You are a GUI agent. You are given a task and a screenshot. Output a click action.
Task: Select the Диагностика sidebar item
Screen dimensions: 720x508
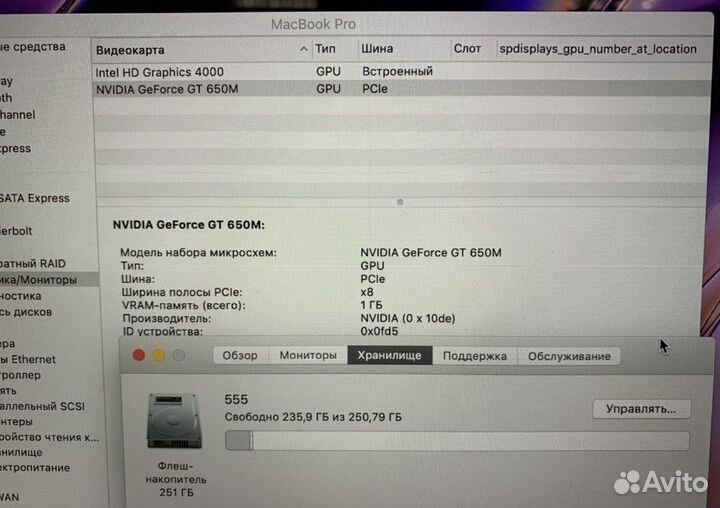[x=21, y=296]
